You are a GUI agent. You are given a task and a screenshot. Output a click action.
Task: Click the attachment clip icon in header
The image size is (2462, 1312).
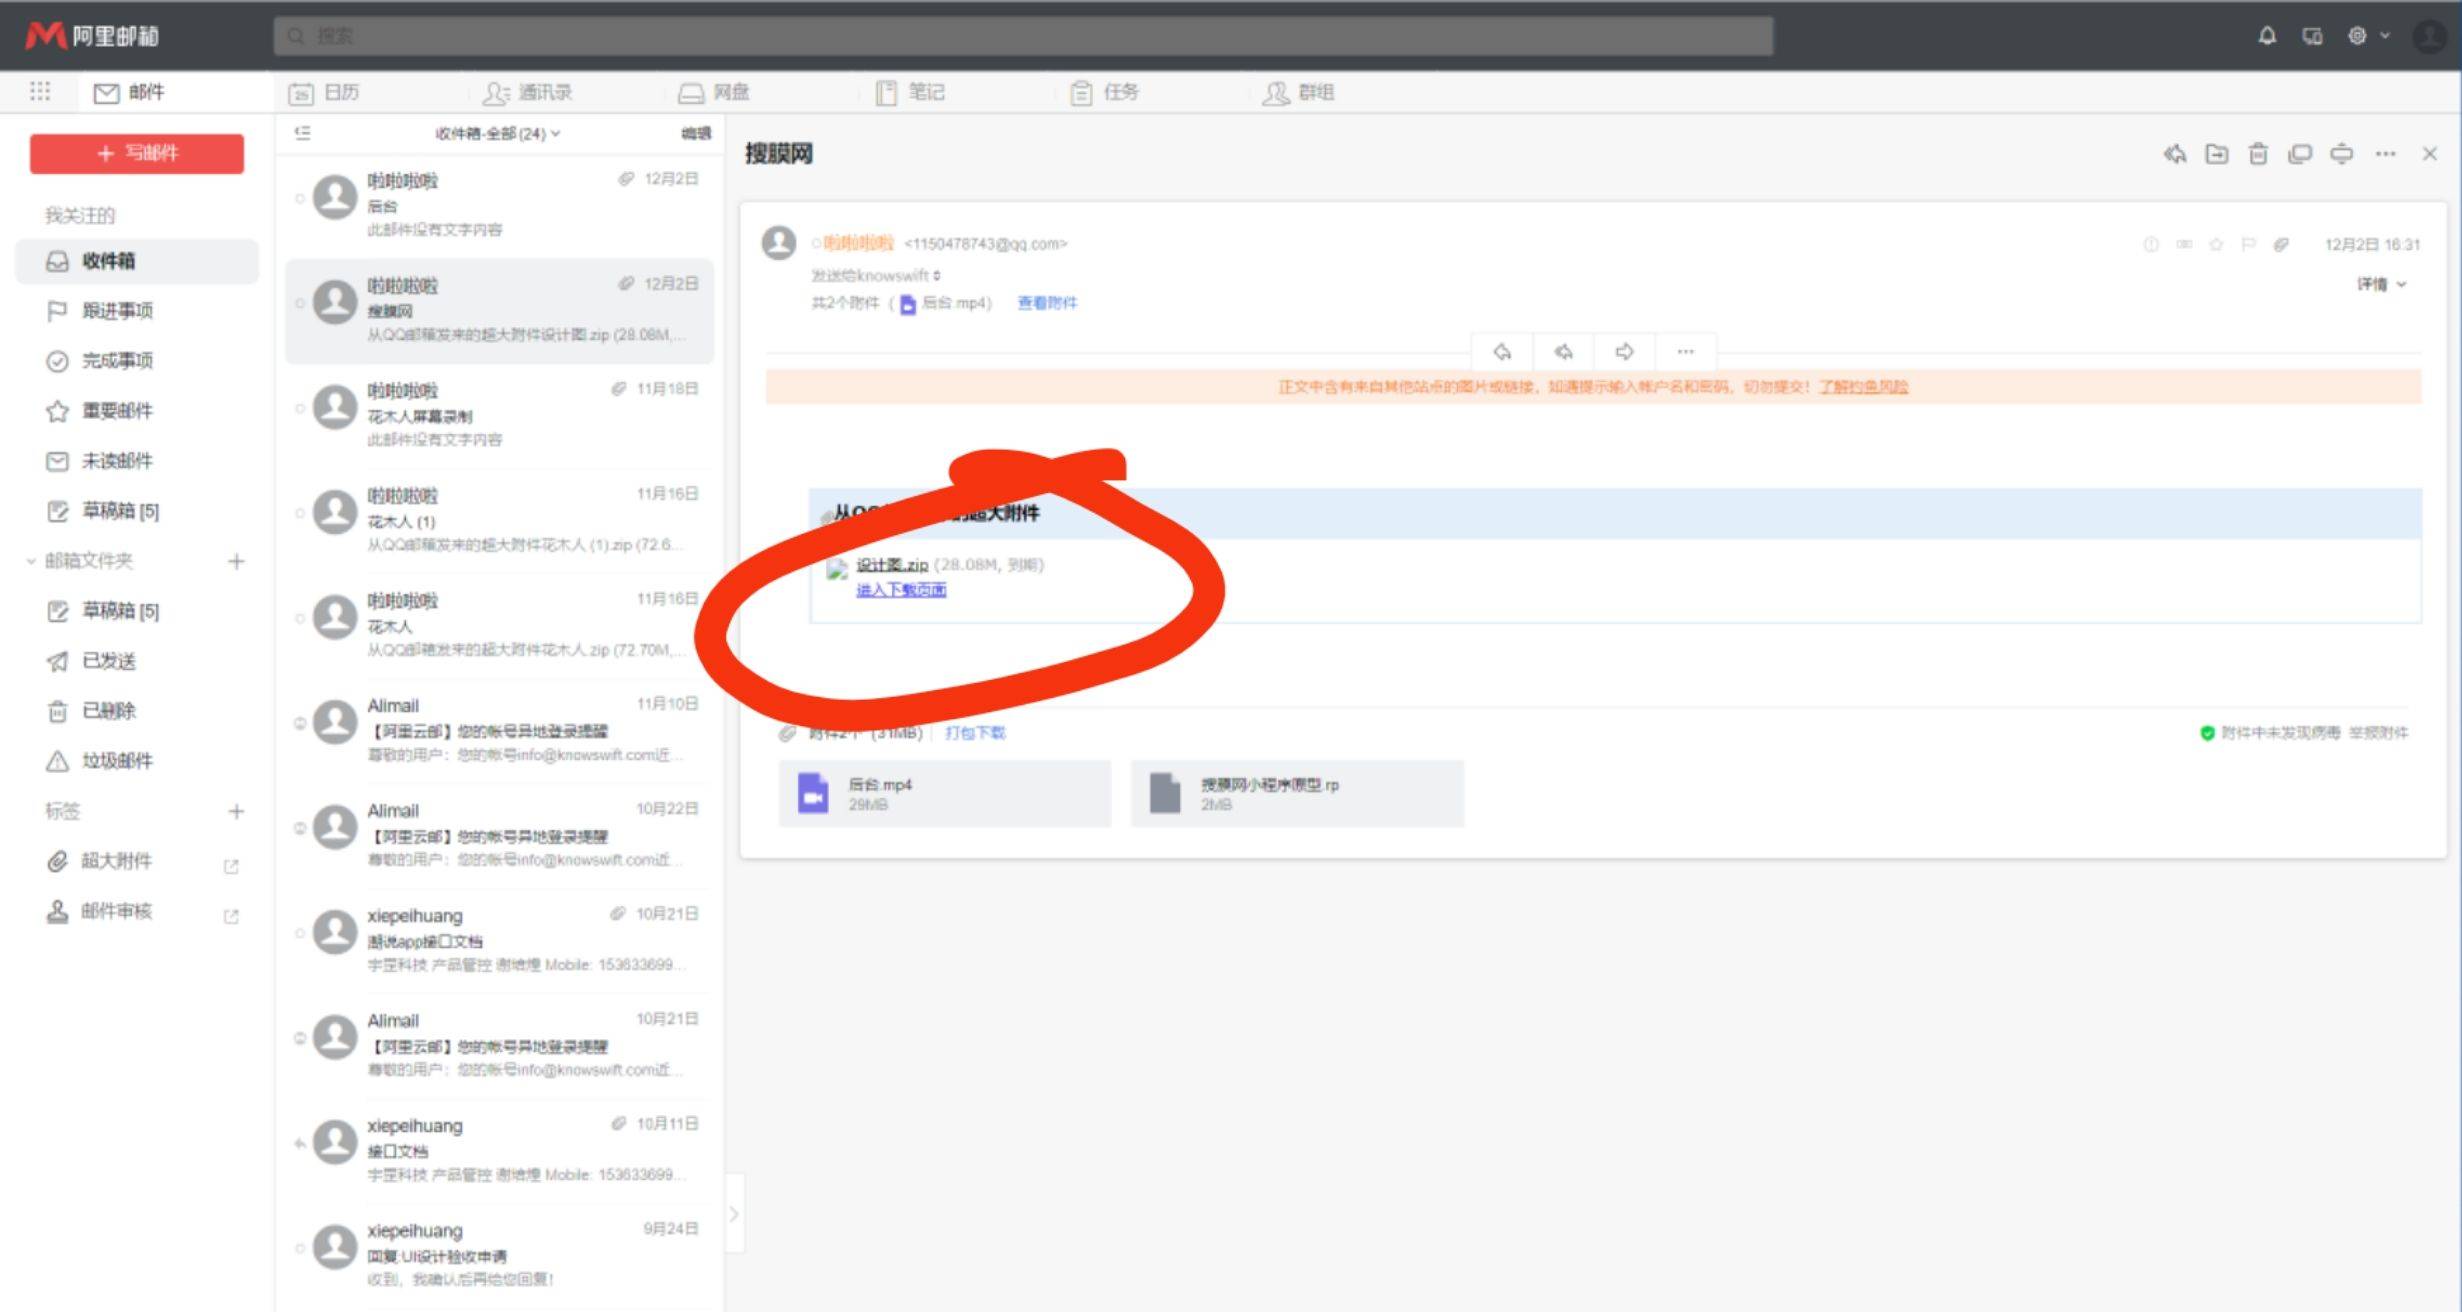2281,244
